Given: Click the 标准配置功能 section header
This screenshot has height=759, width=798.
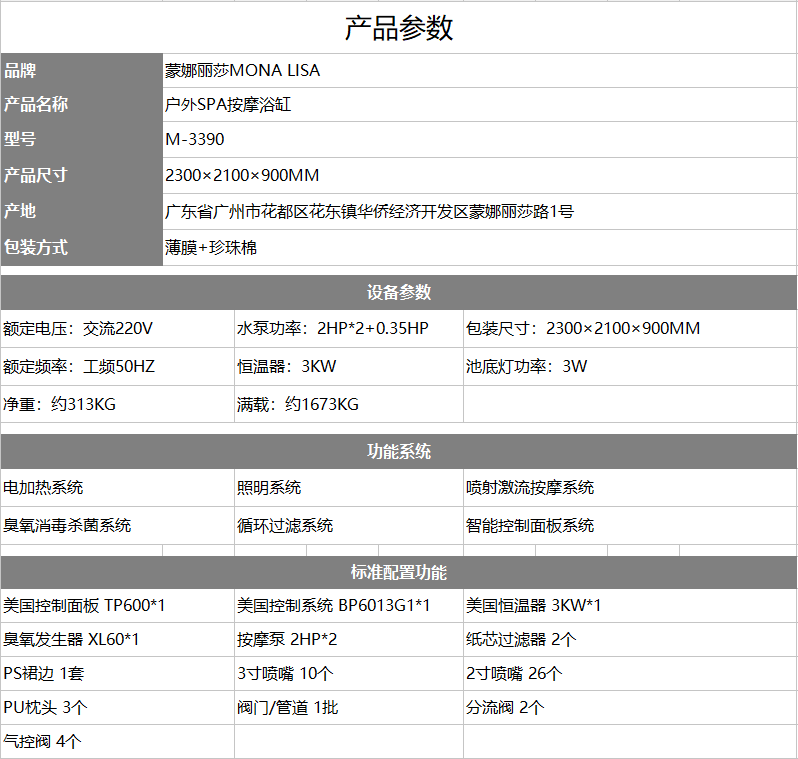Looking at the screenshot, I should coord(399,573).
